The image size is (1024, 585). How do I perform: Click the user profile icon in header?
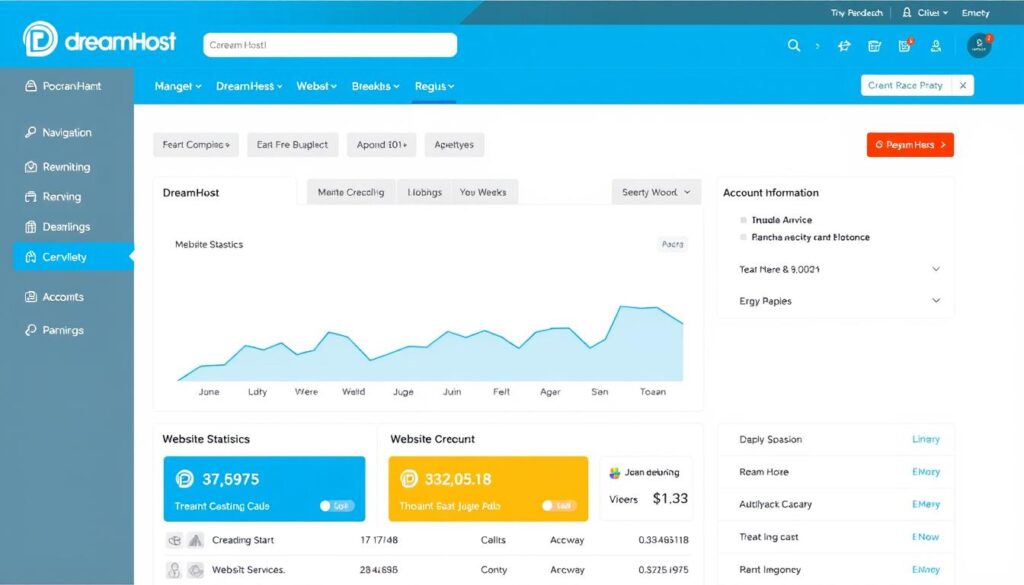click(936, 46)
